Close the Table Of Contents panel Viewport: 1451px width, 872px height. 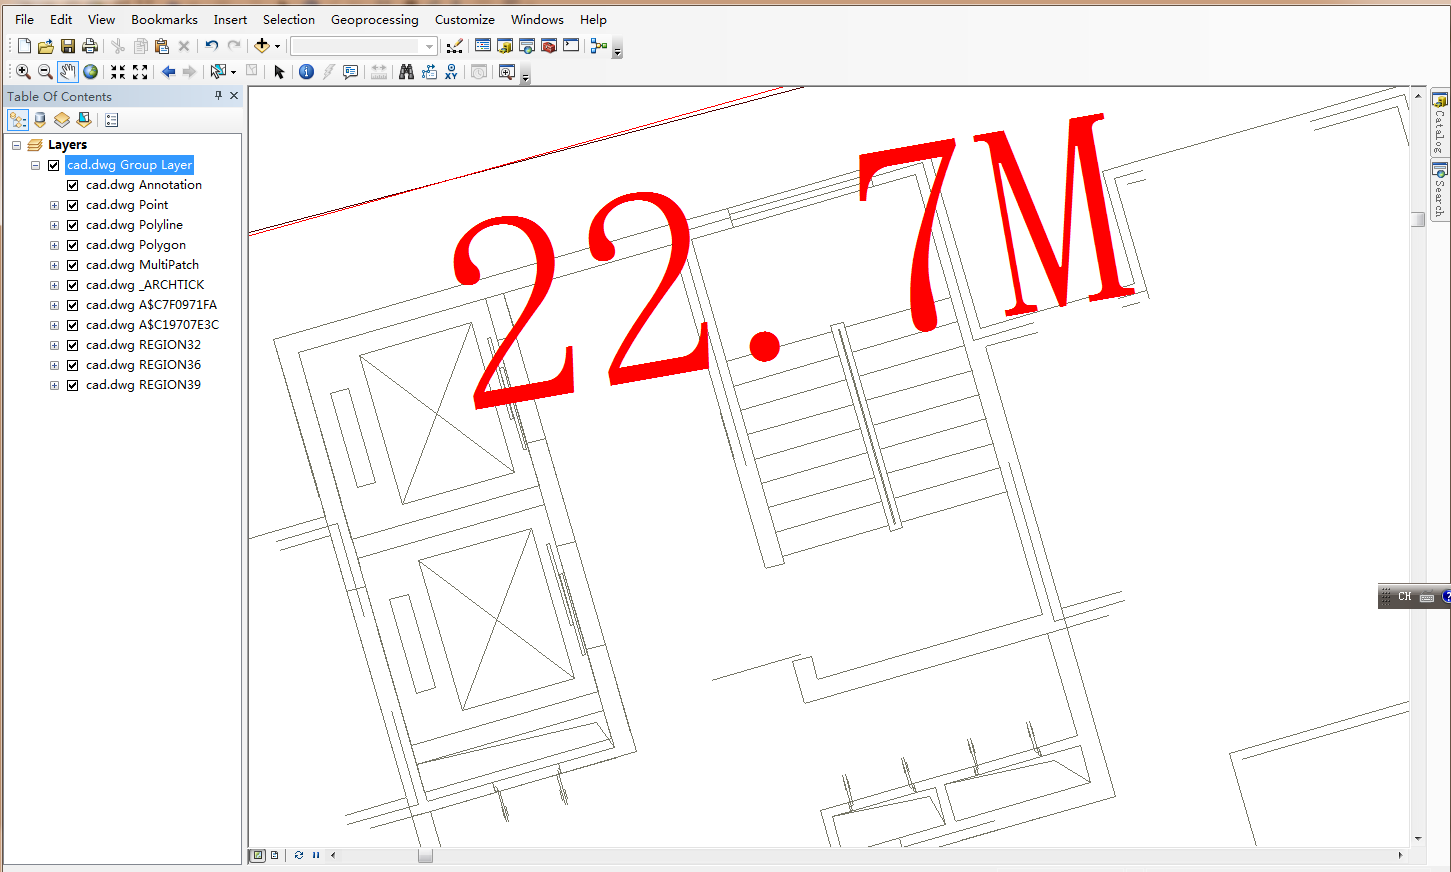234,96
